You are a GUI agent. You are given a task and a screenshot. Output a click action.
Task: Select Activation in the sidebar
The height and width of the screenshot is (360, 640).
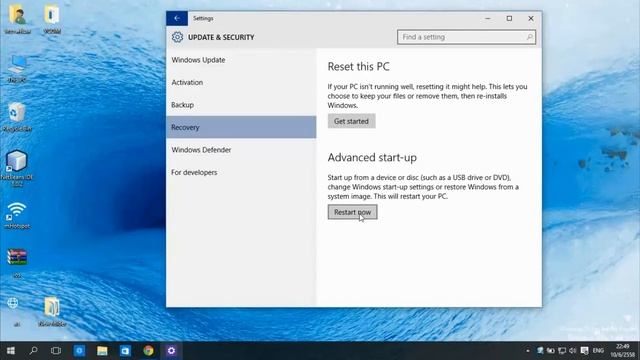pos(241,82)
